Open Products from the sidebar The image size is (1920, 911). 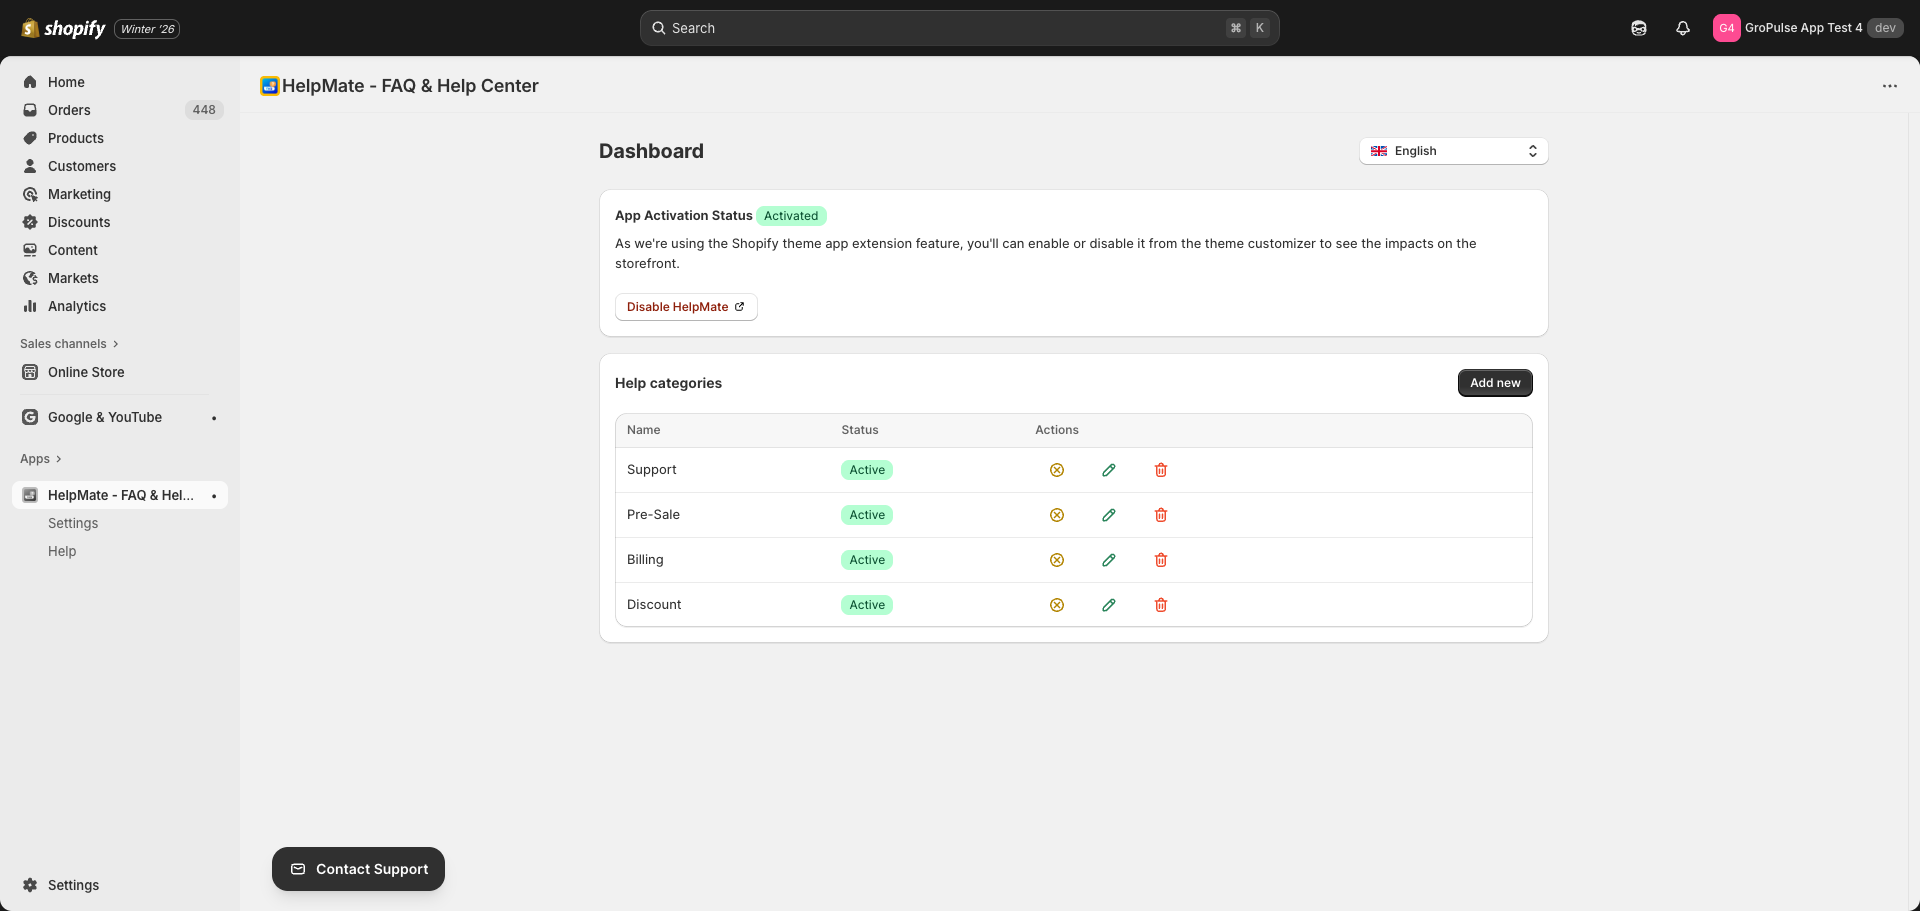76,138
